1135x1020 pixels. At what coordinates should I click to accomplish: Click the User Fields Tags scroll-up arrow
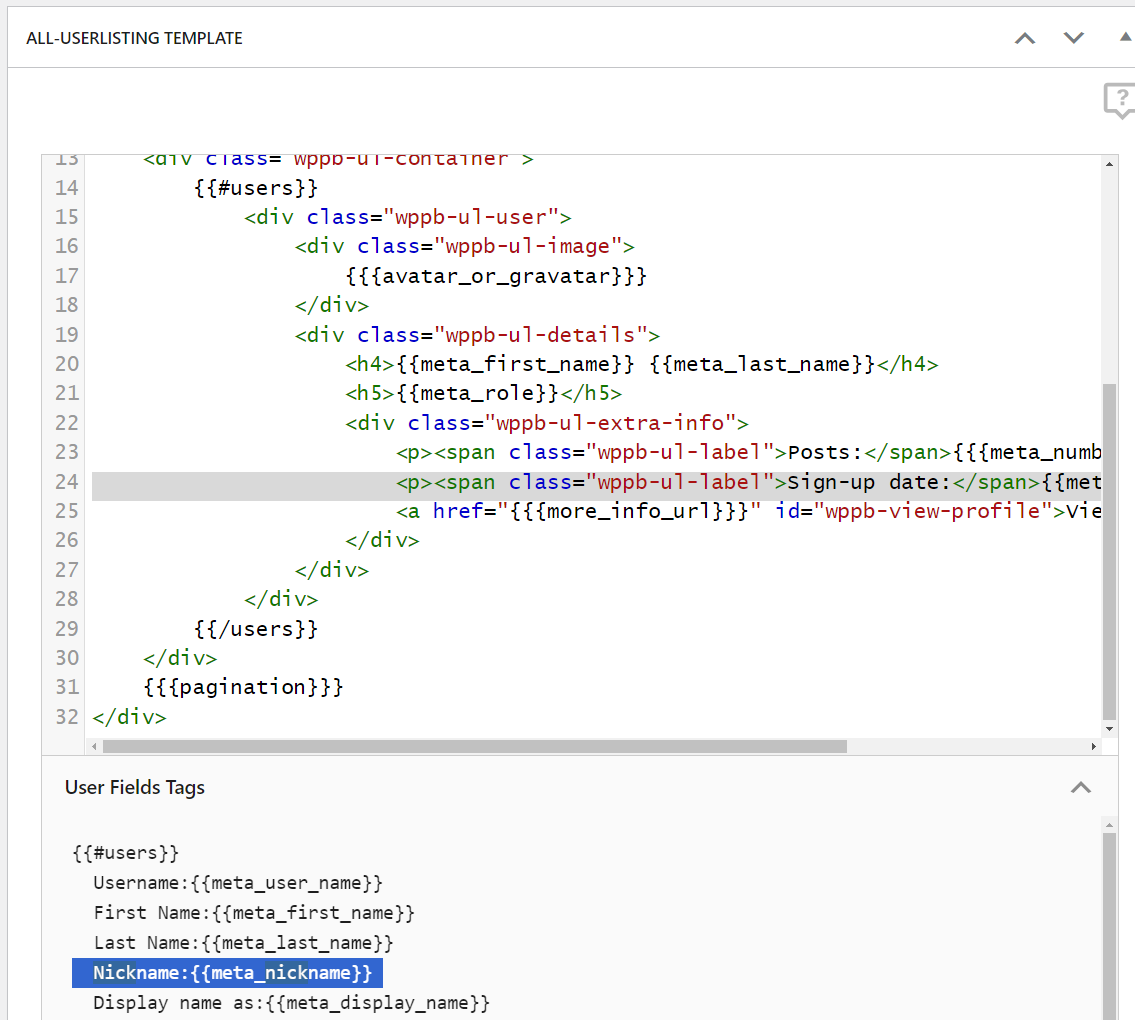(1109, 825)
